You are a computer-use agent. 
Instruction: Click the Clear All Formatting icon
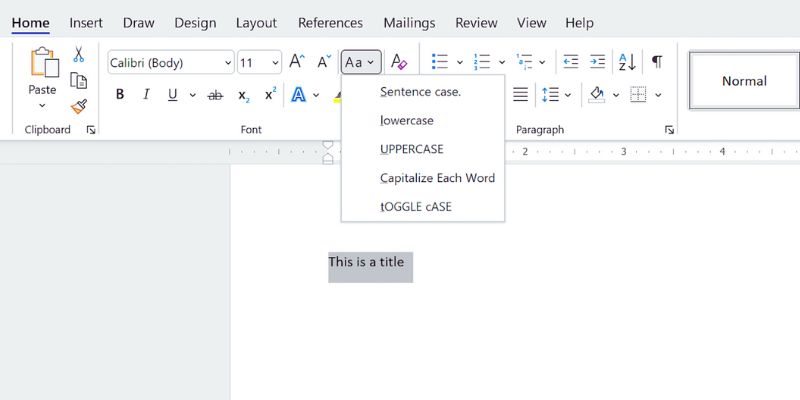398,62
